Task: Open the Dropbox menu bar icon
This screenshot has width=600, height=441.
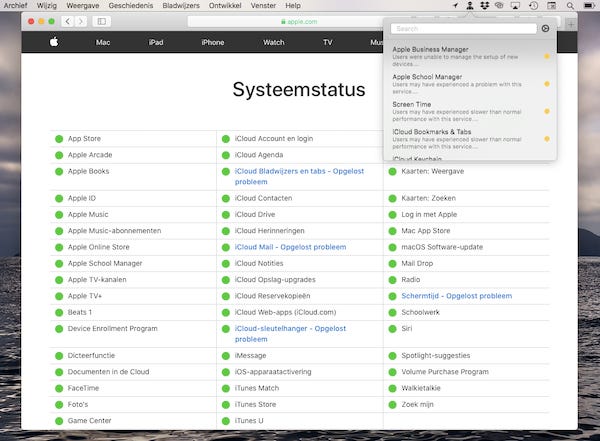Action: click(484, 5)
